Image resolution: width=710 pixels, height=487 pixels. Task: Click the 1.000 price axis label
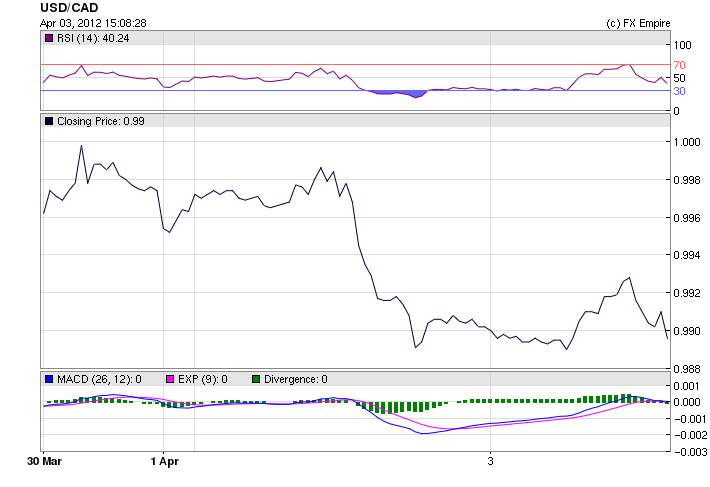[x=687, y=142]
